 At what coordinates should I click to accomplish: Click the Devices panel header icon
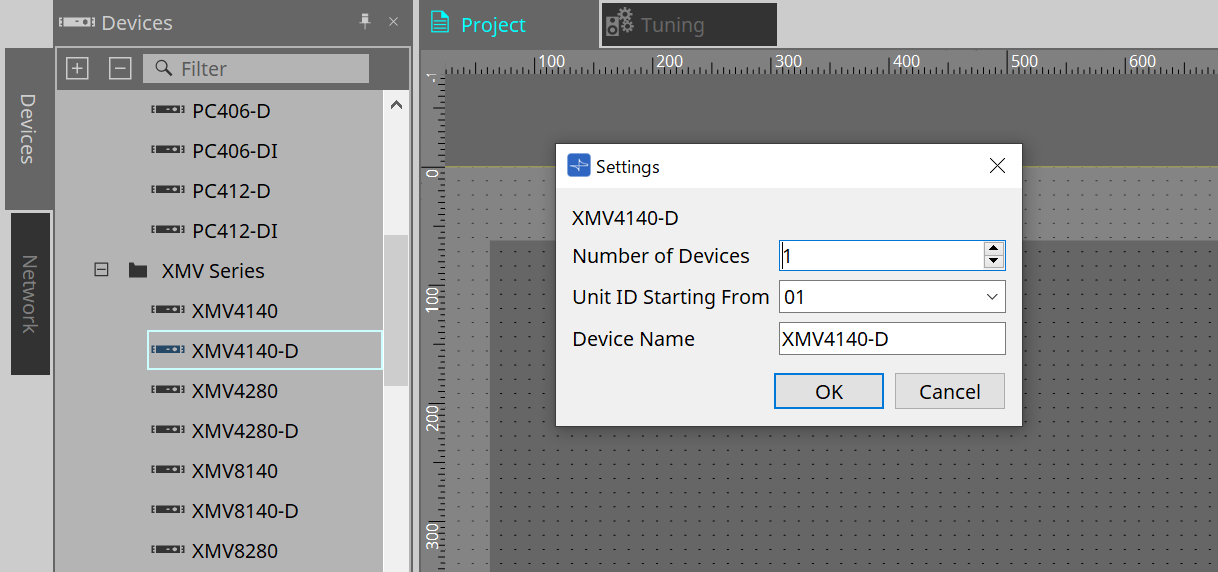click(77, 22)
